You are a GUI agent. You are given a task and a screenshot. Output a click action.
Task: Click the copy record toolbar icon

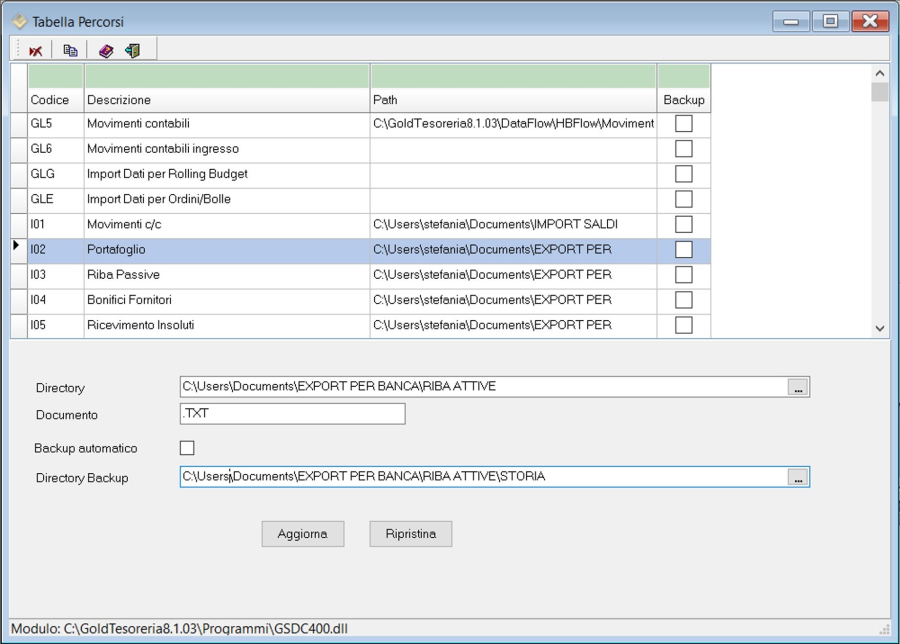(x=70, y=50)
